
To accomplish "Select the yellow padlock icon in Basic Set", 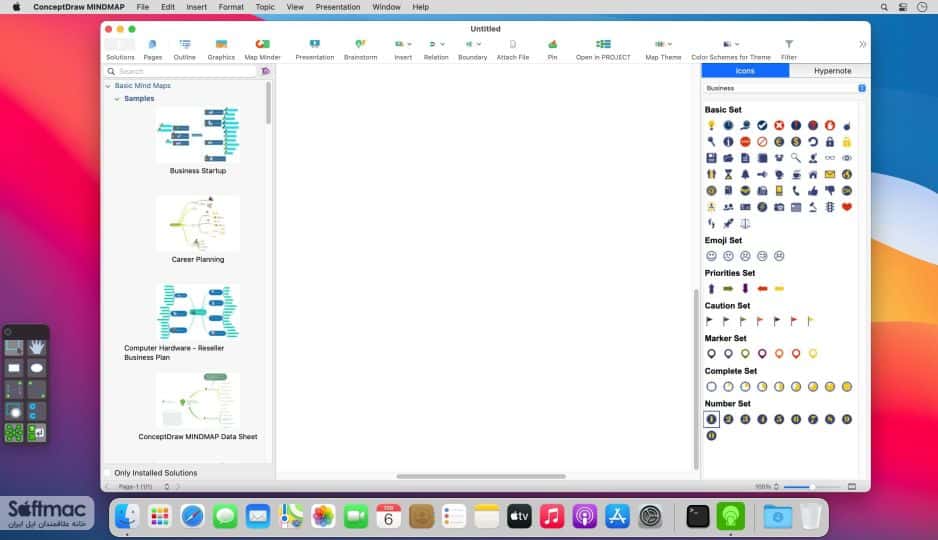I will click(x=846, y=142).
